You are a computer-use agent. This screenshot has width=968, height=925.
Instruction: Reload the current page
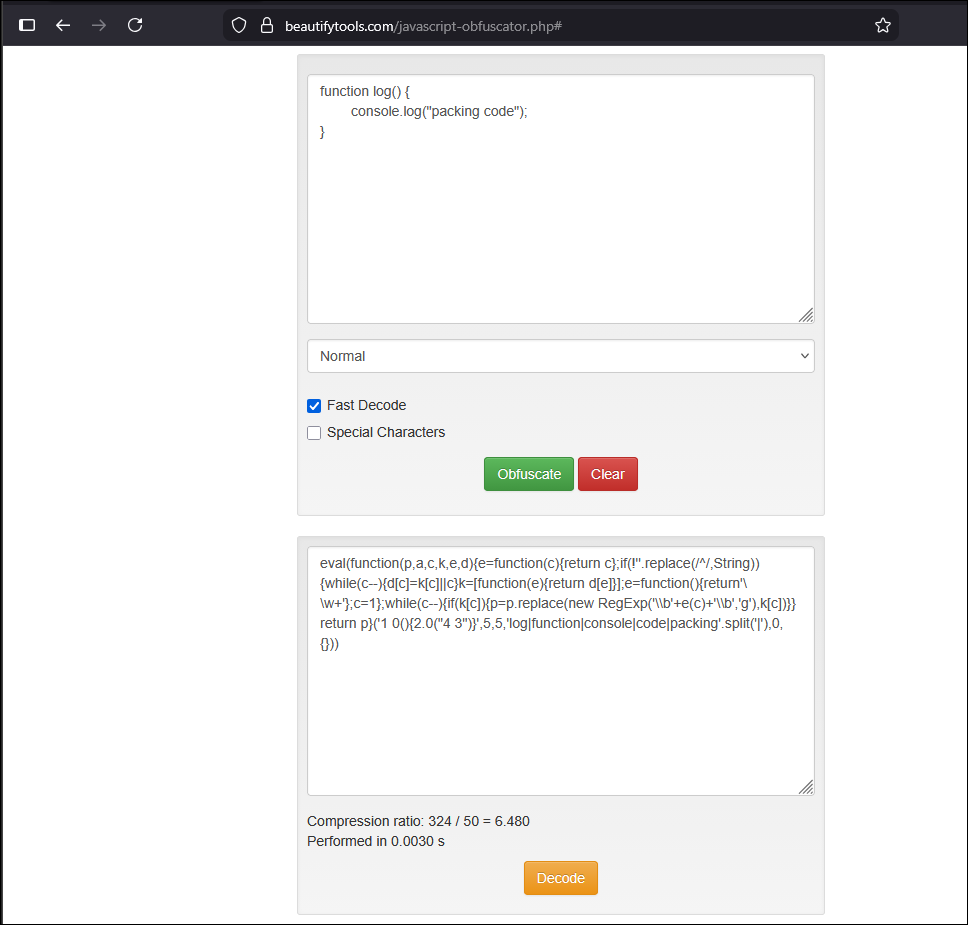(135, 25)
